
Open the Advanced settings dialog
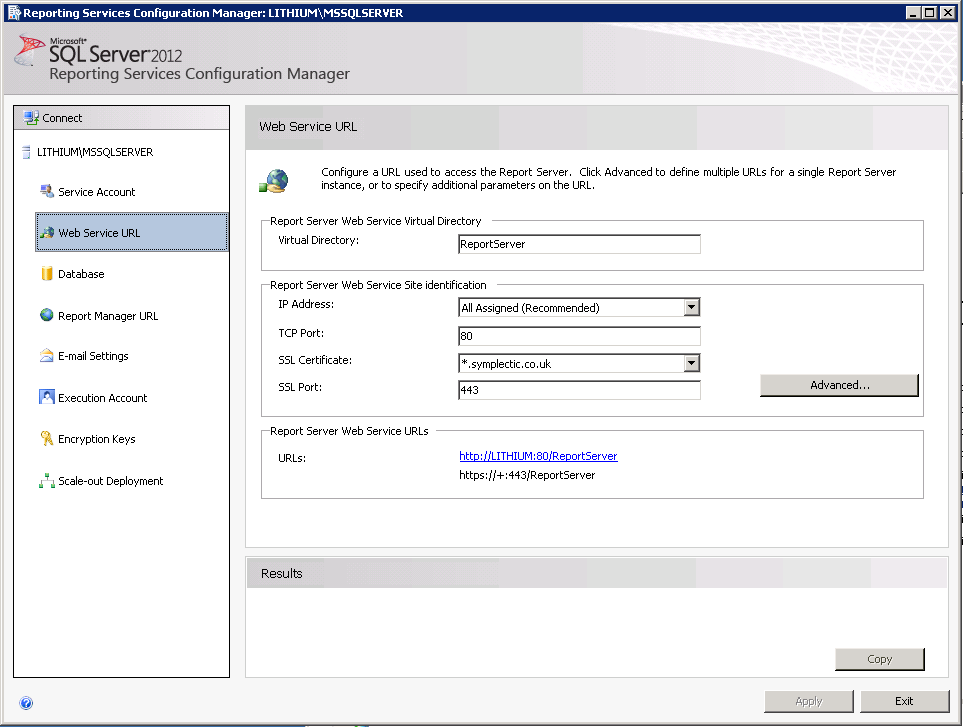pos(839,385)
